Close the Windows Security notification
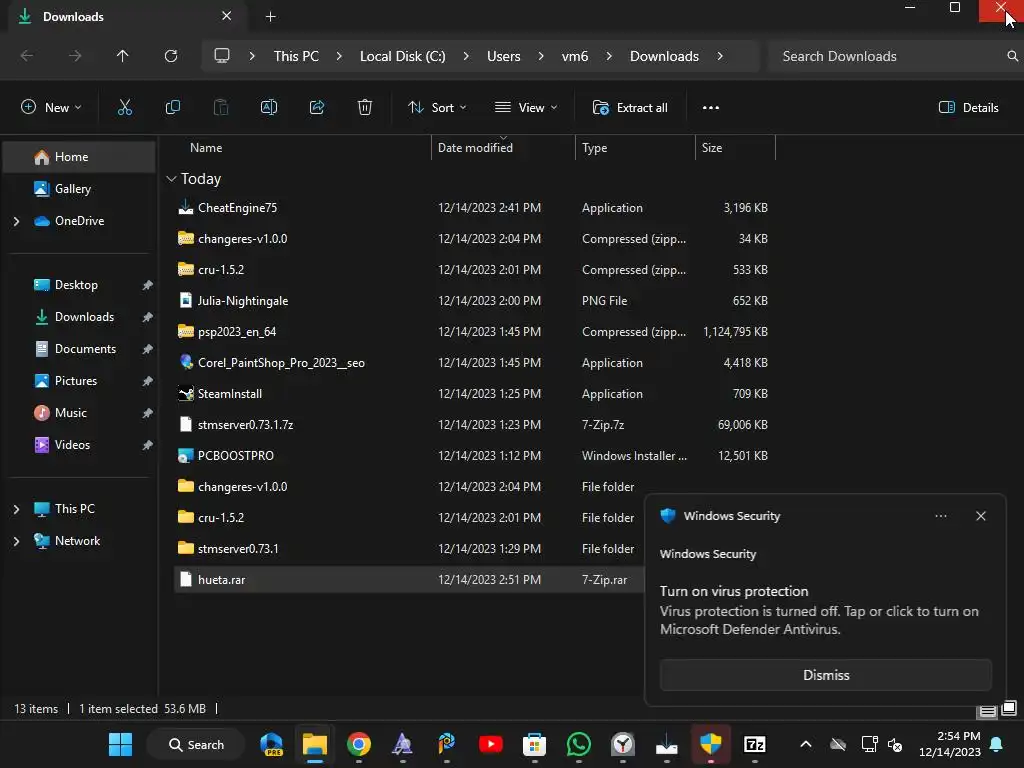This screenshot has width=1024, height=768. tap(981, 516)
